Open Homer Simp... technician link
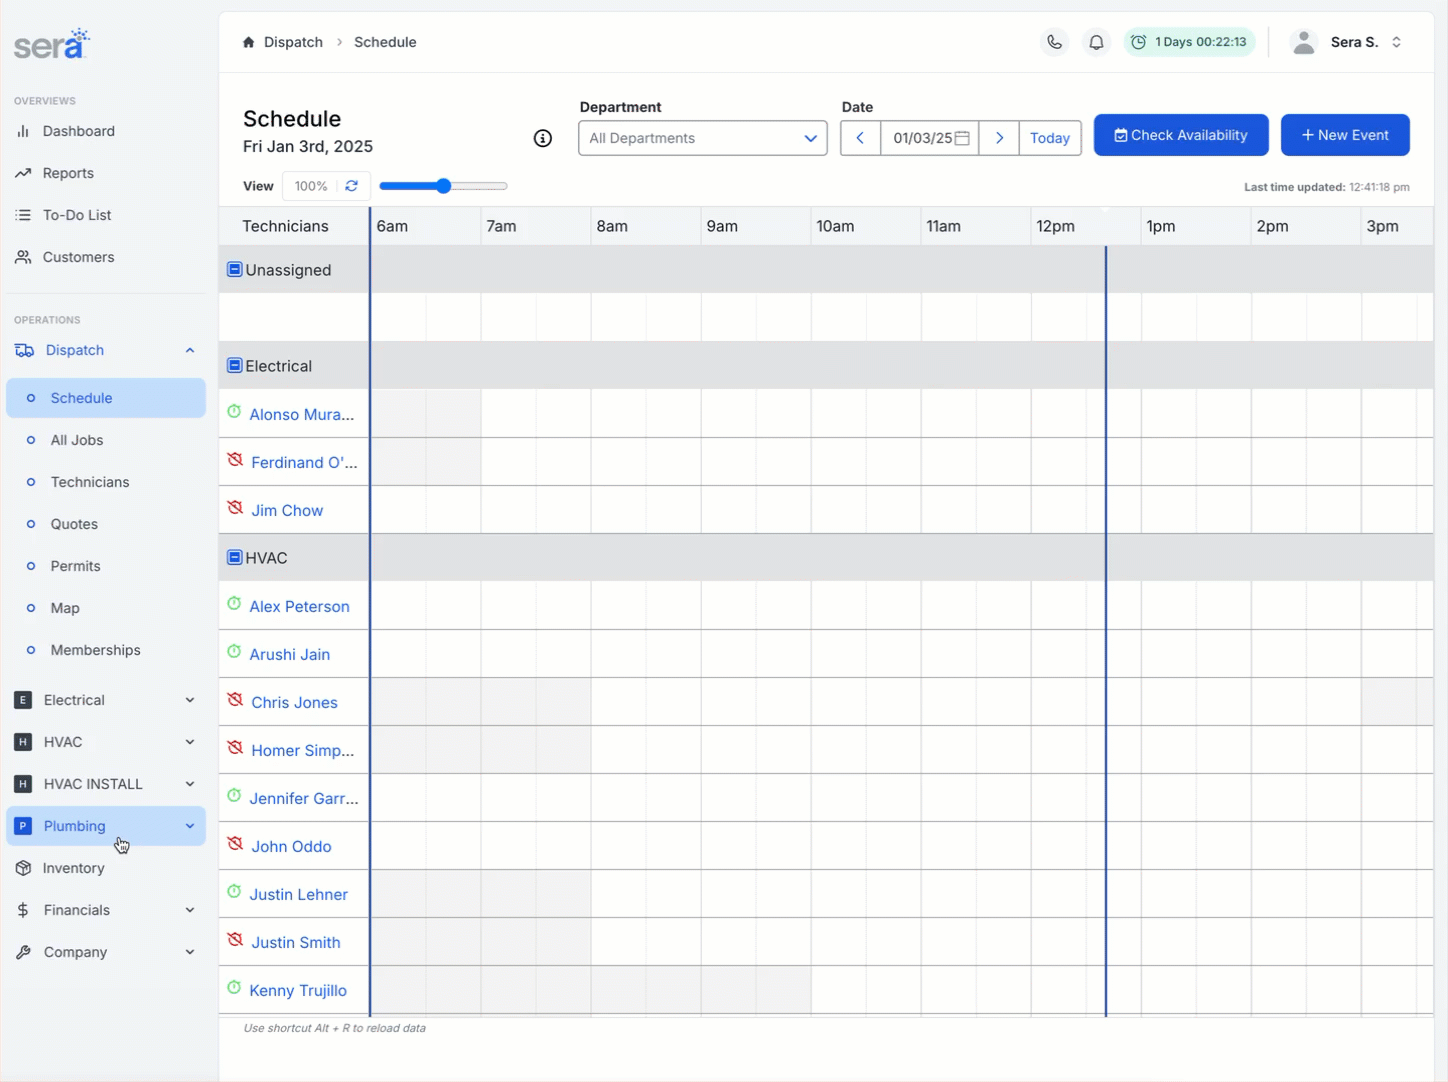Screen dimensions: 1448x1082 [x=303, y=750]
